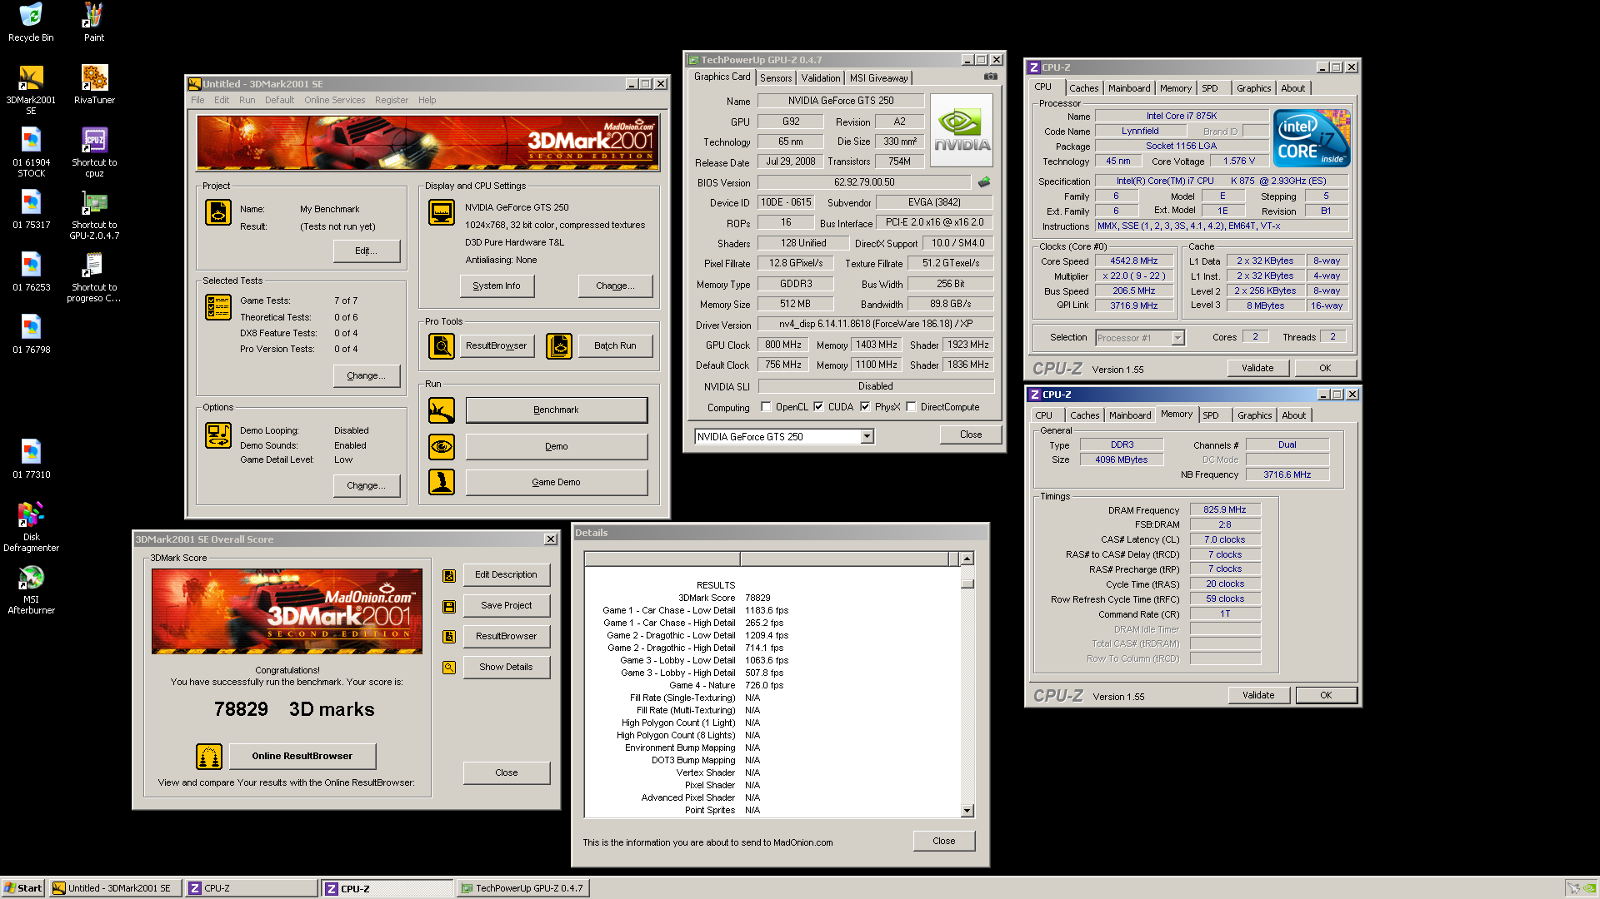Screen dimensions: 1600x899
Task: Open the MSI Giveaway tab in GPU-Z
Action: [879, 78]
